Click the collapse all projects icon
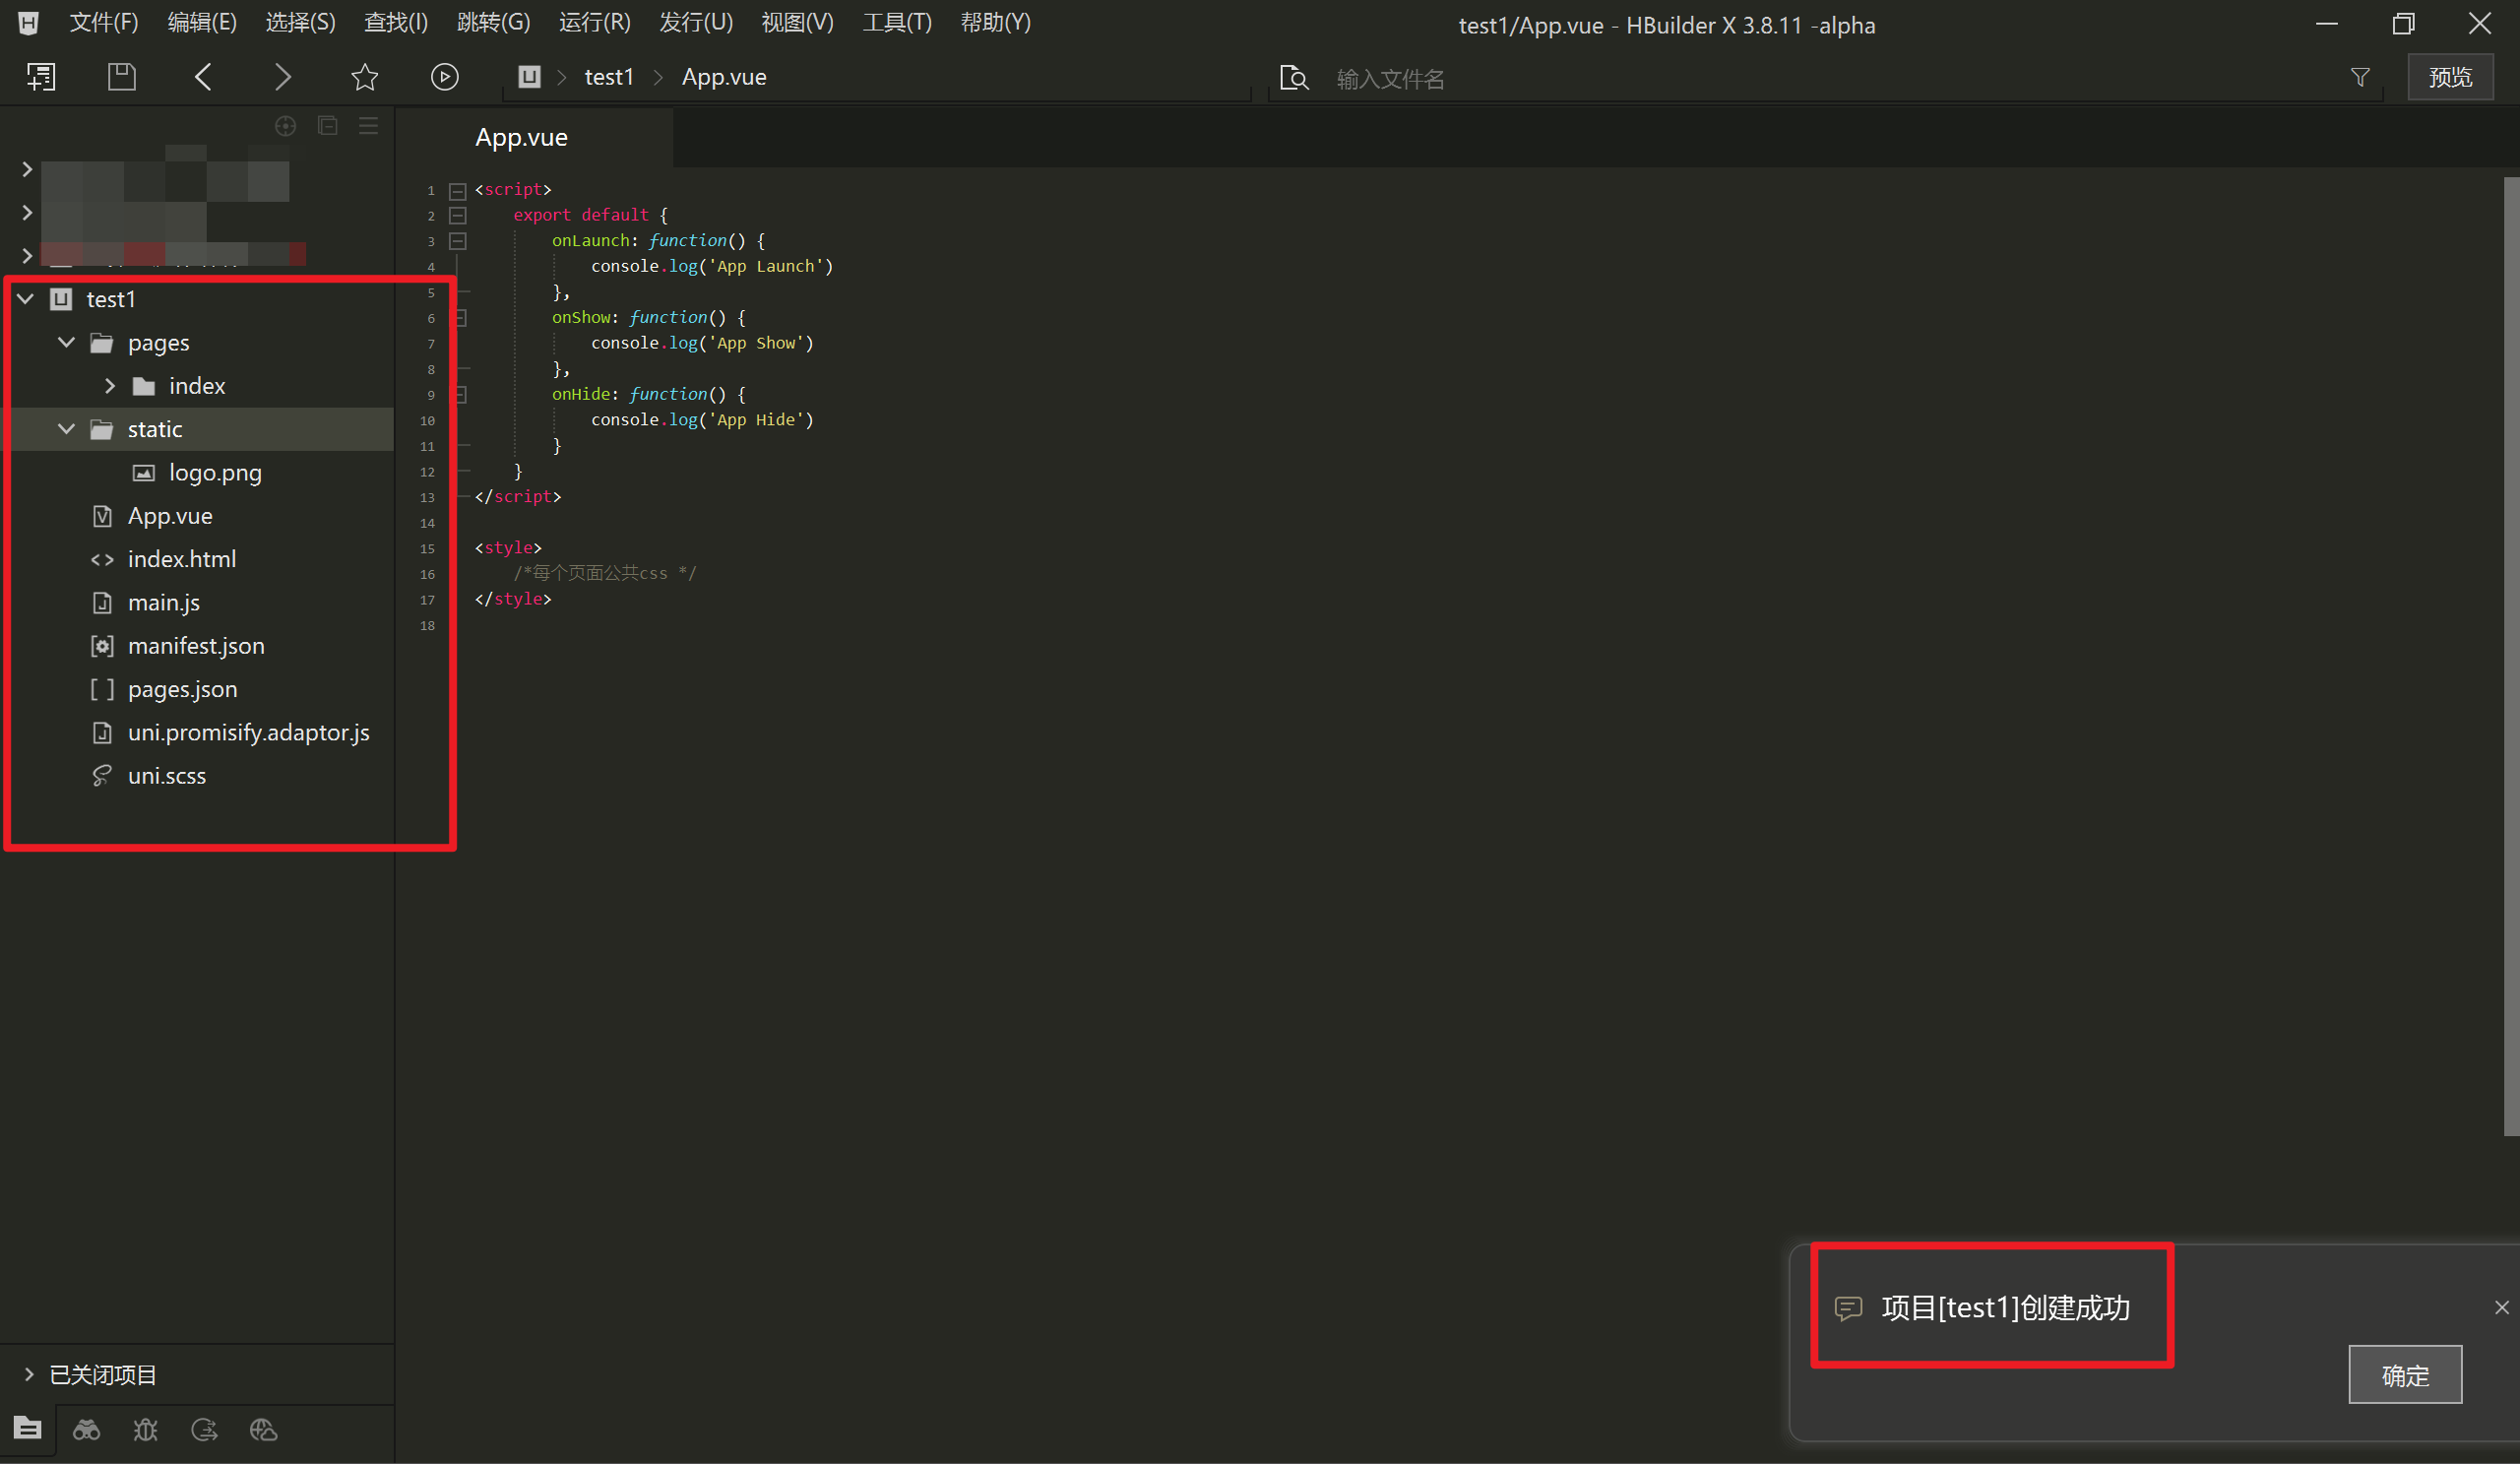Viewport: 2520px width, 1464px height. coord(327,126)
